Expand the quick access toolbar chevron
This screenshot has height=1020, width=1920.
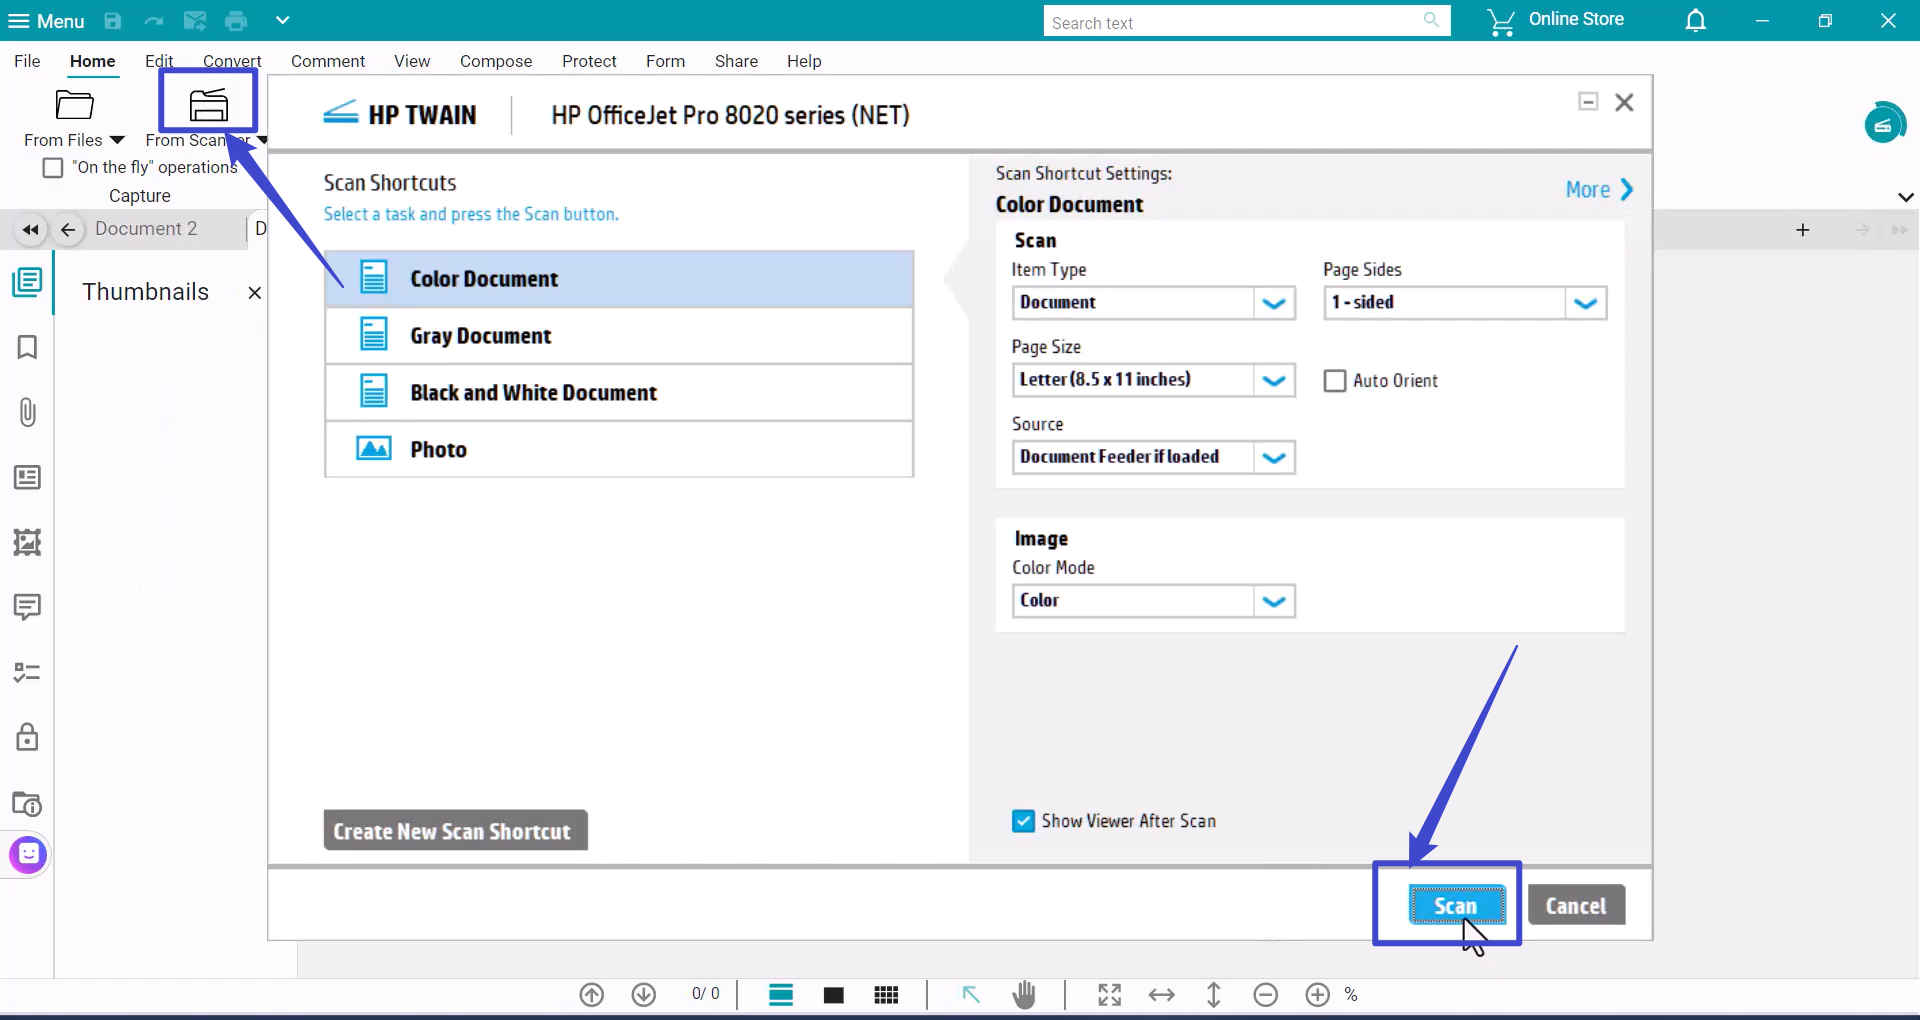pos(282,20)
